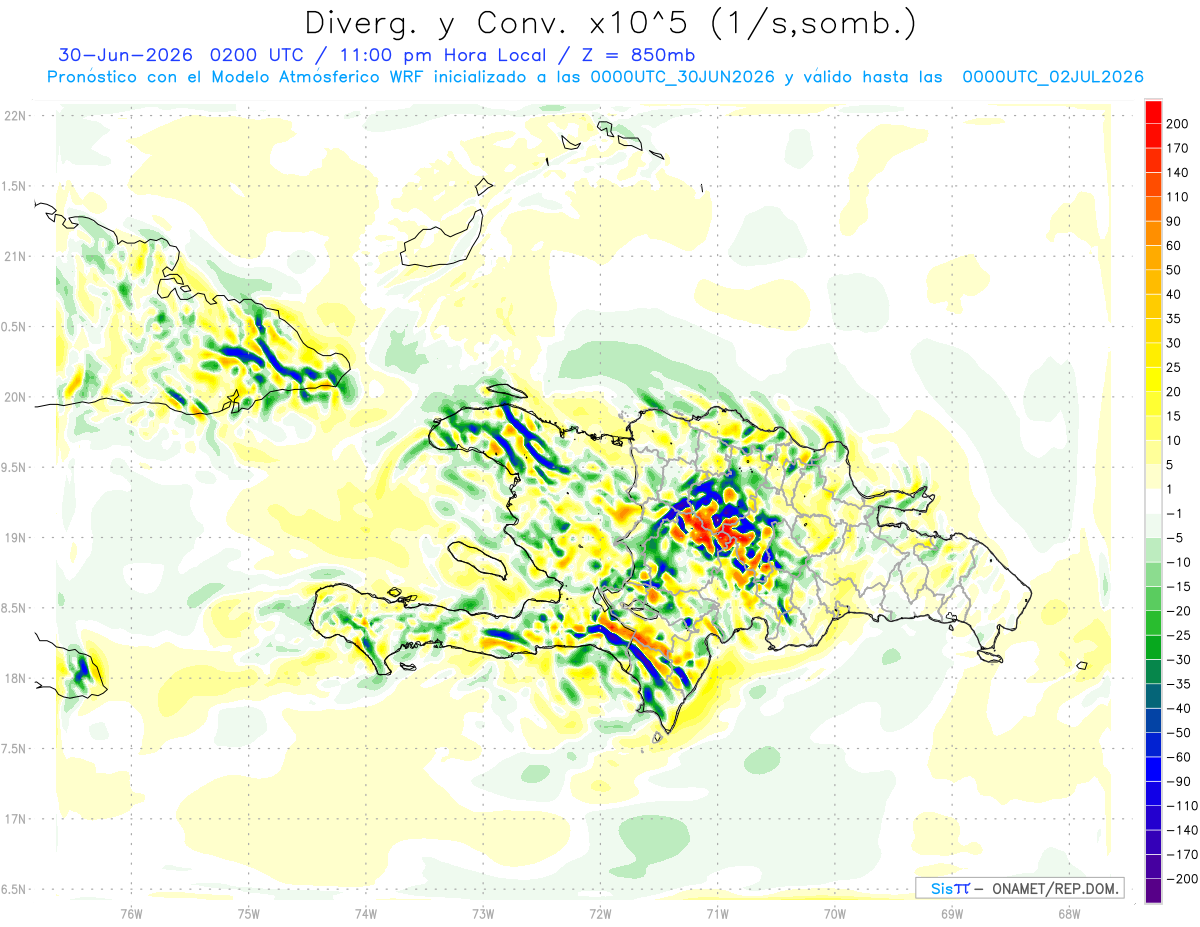The height and width of the screenshot is (927, 1200).
Task: Click the '1.5N' latitude label
Action: click(15, 186)
